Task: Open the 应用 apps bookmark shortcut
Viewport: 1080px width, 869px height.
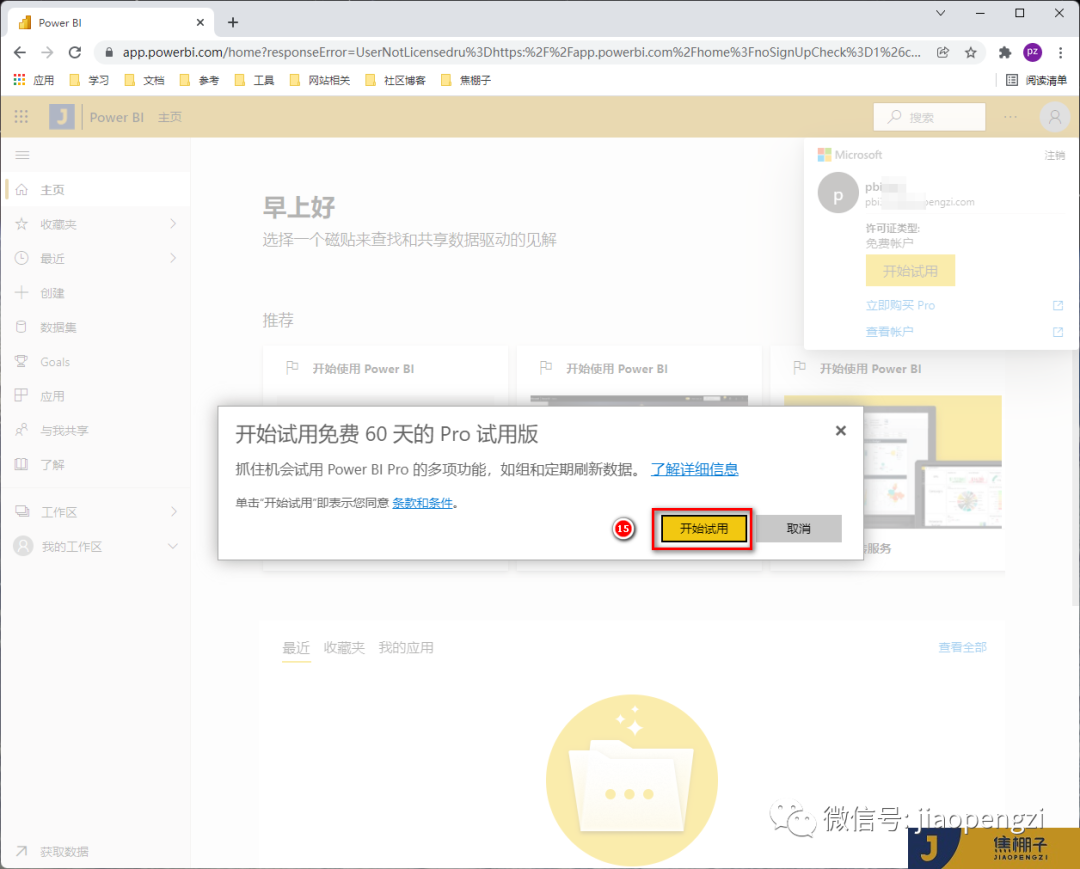Action: 34,81
